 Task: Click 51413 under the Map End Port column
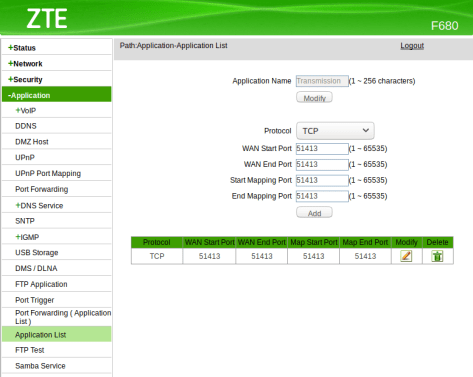click(x=365, y=256)
